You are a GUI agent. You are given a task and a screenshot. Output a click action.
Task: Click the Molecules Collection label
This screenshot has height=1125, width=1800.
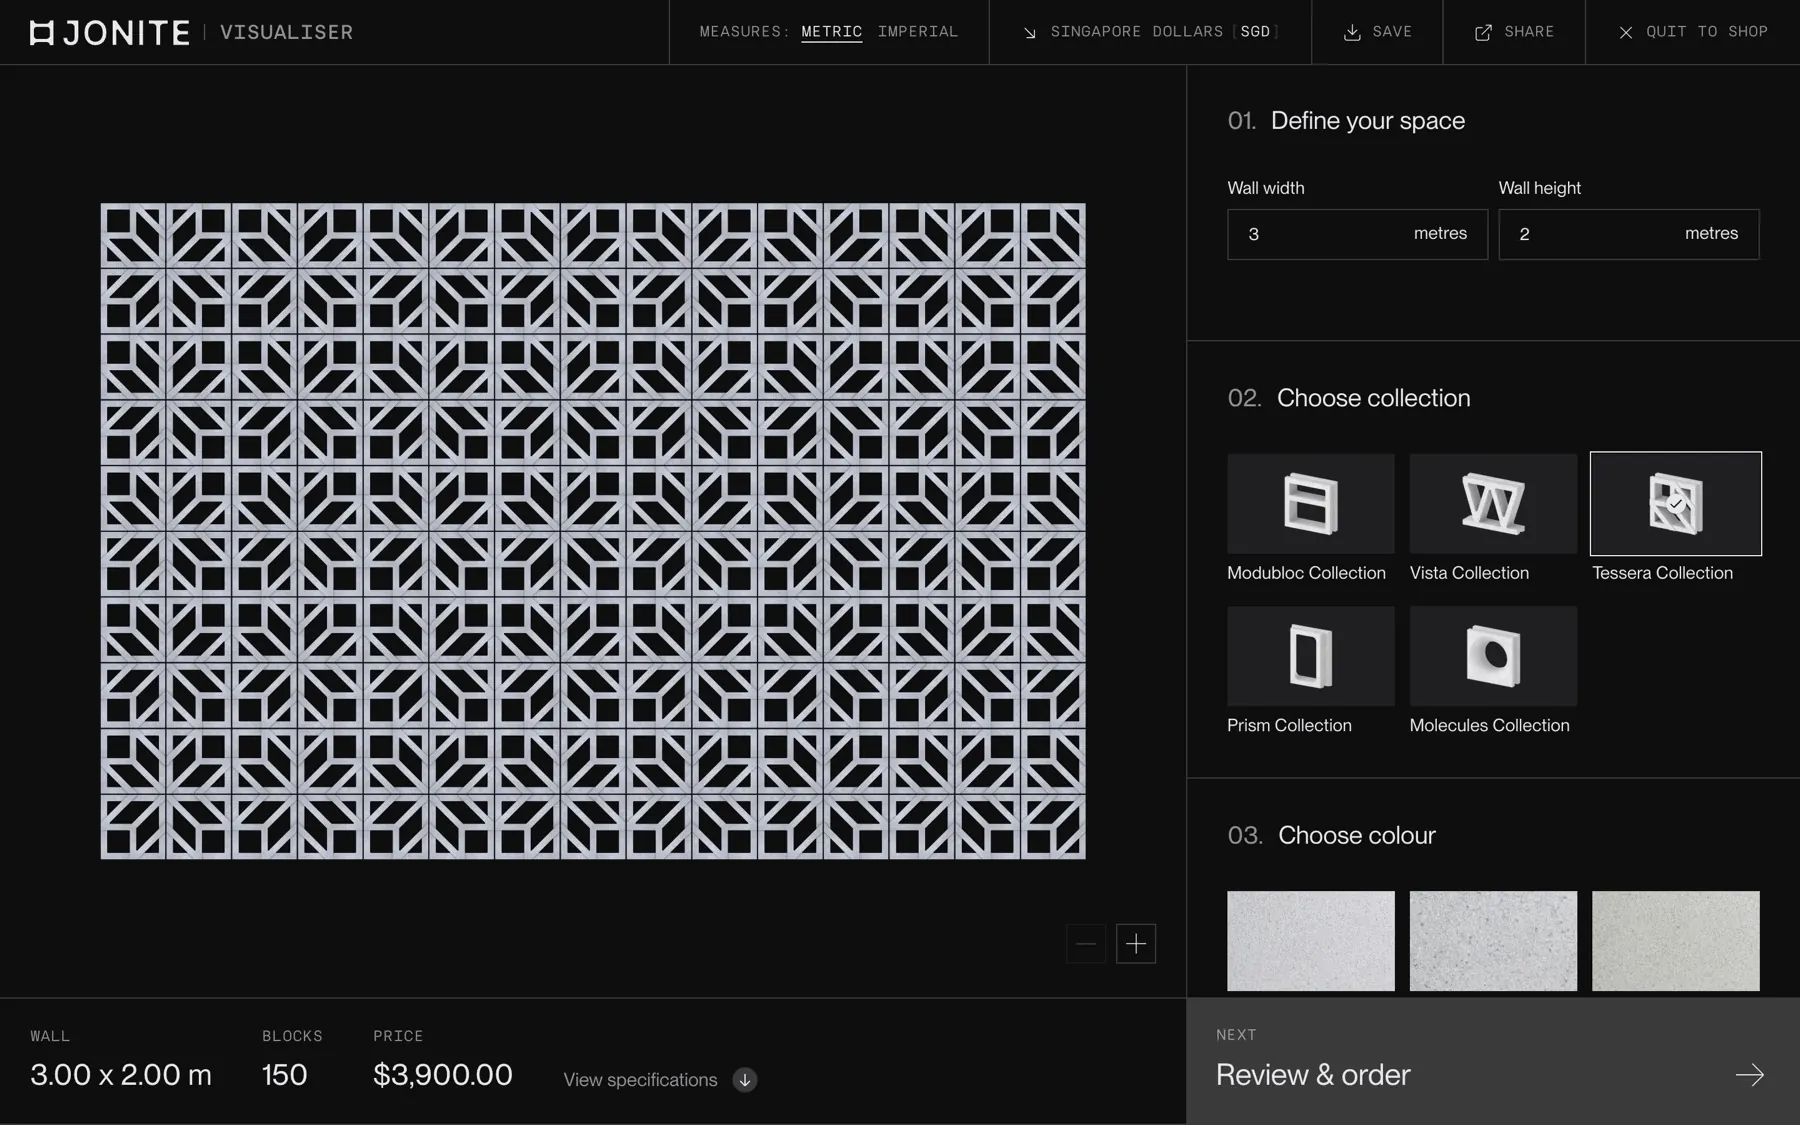click(x=1489, y=725)
